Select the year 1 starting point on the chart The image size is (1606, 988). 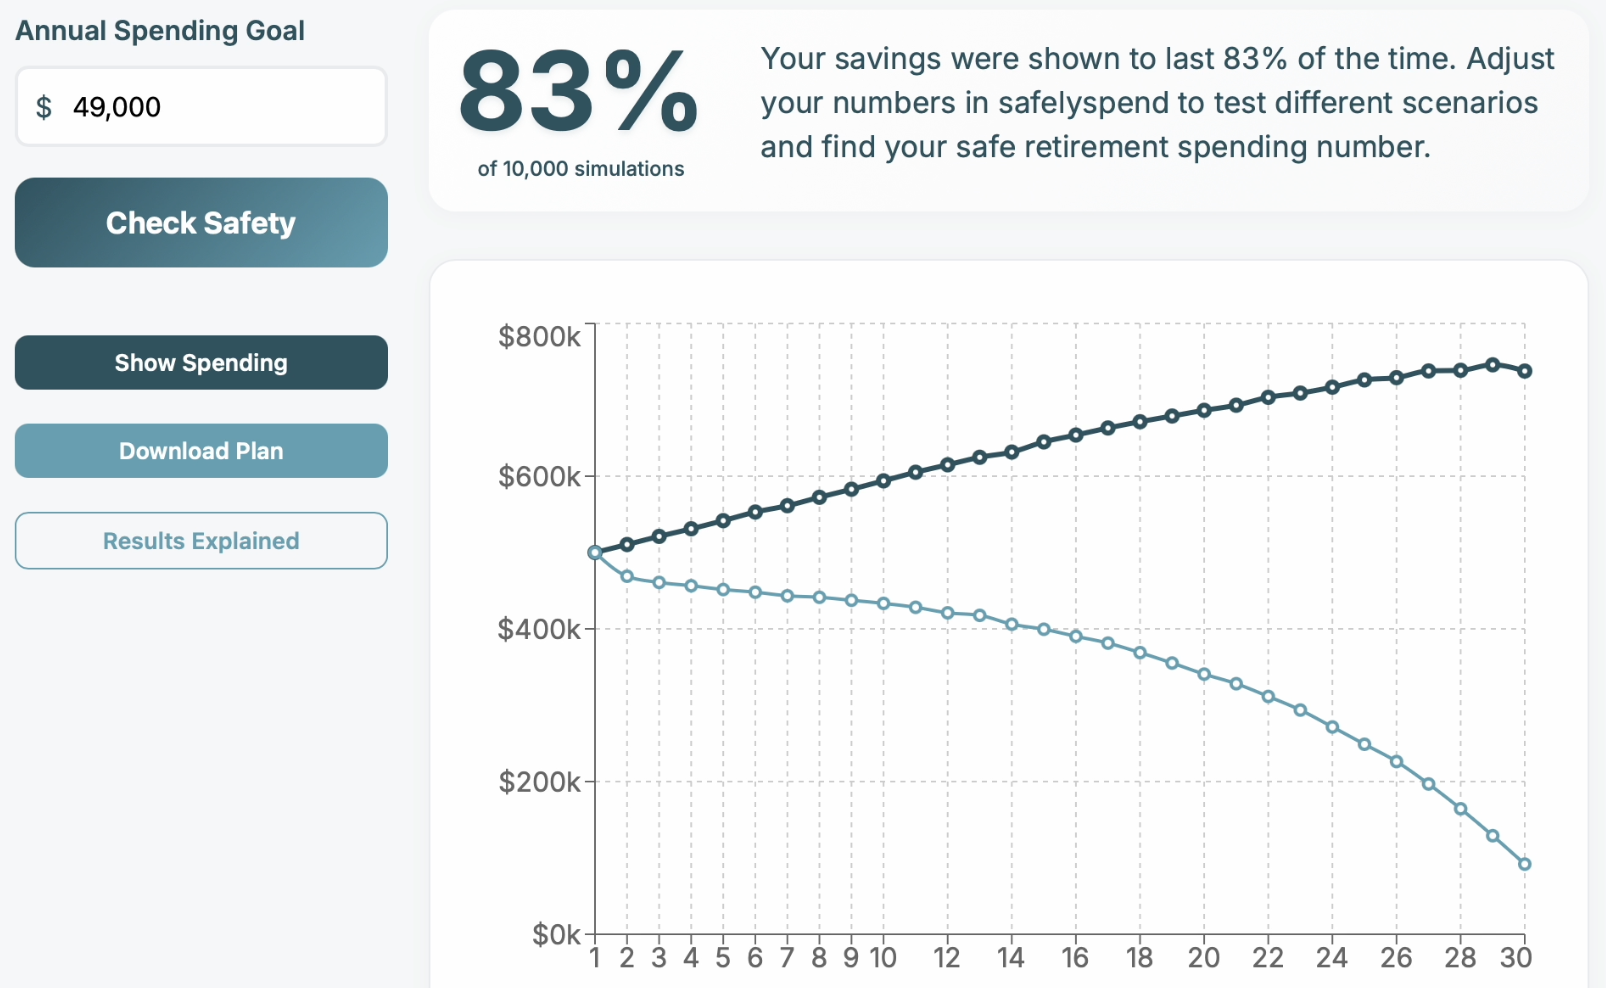[594, 551]
